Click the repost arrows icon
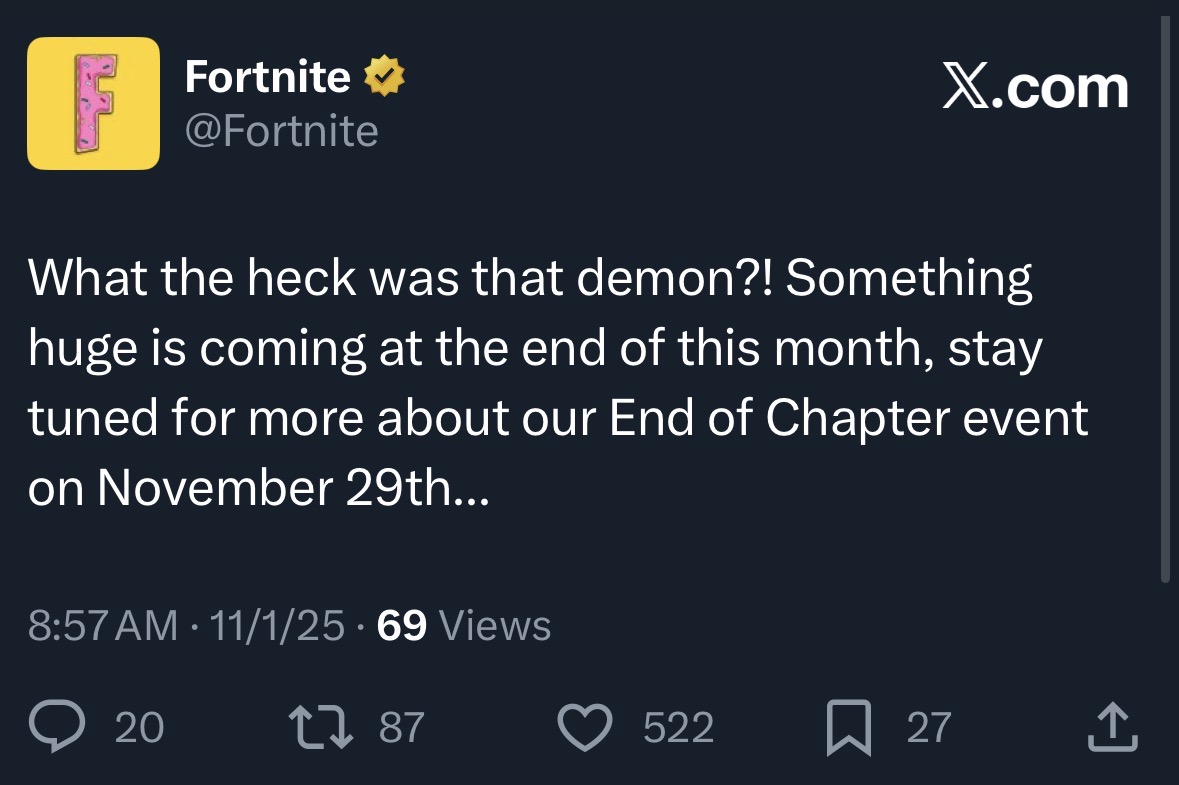This screenshot has width=1179, height=785. [321, 726]
